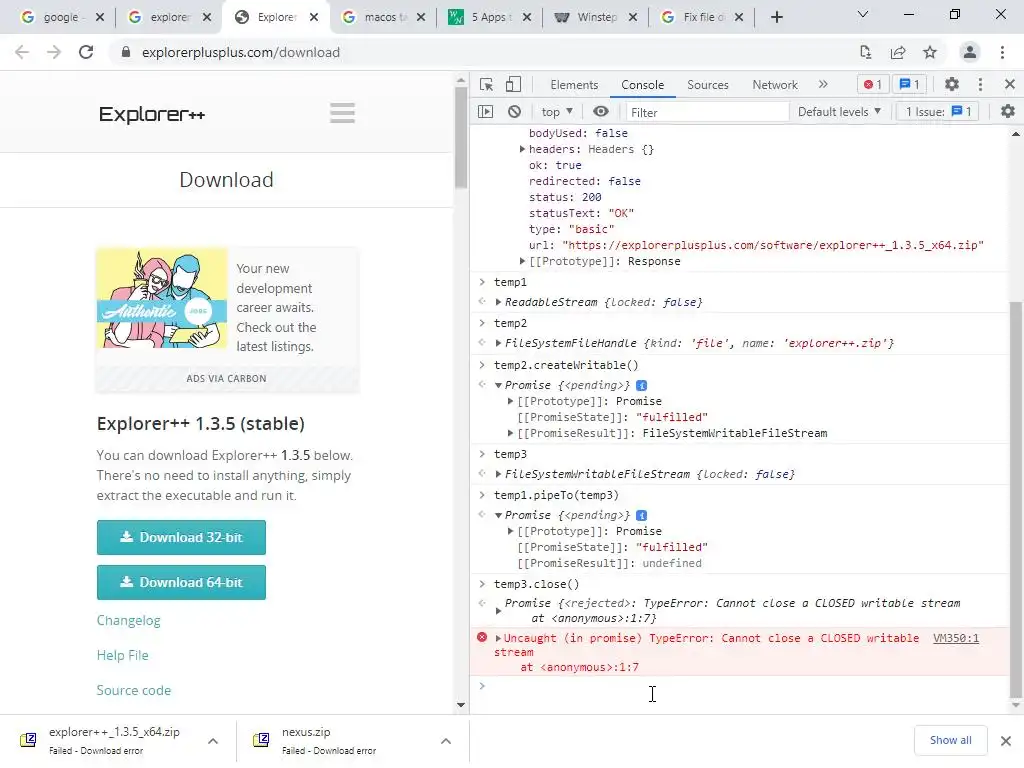
Task: Click the info badge beside pipeTo Promise
Action: click(x=641, y=515)
